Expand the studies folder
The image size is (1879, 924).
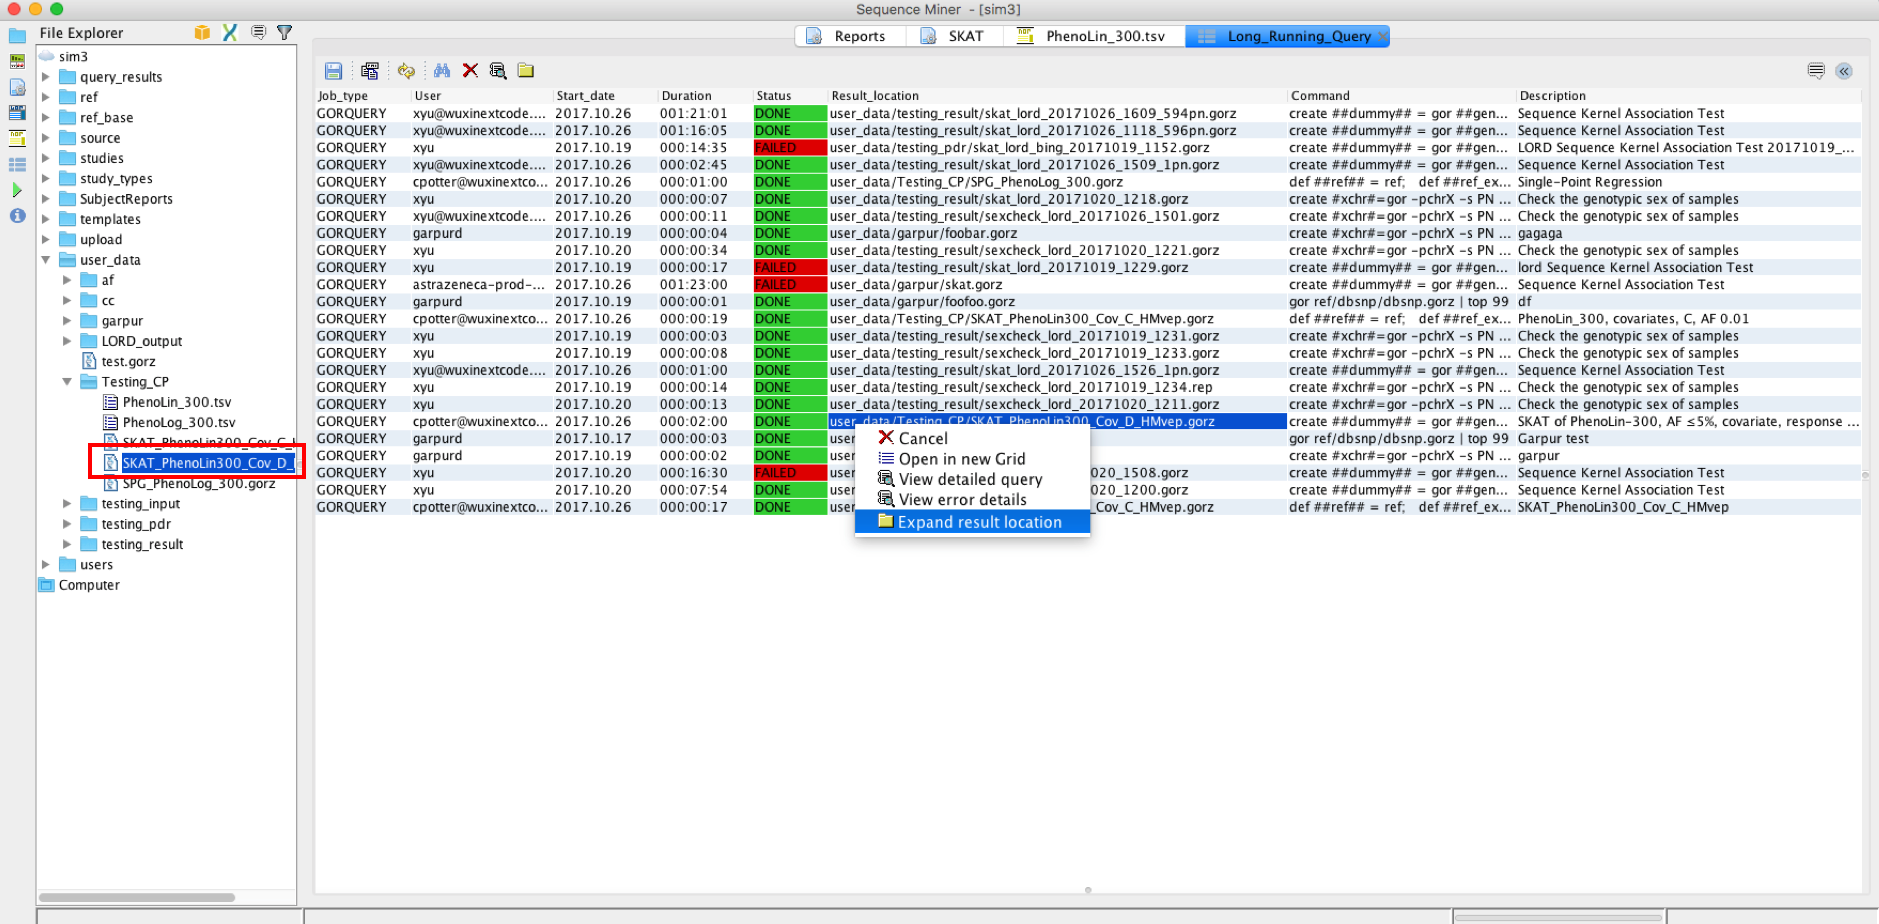click(46, 158)
